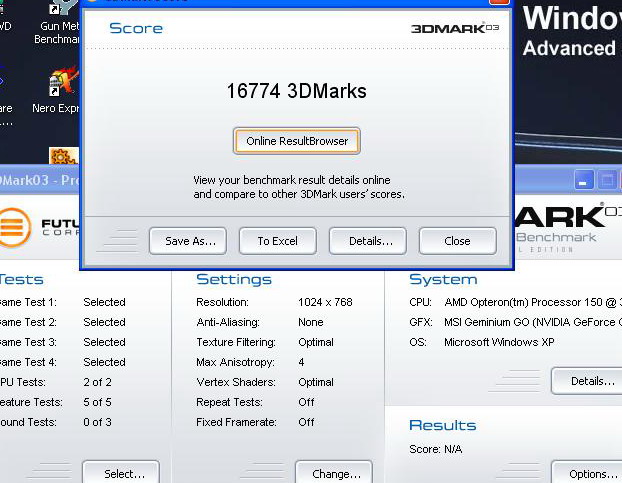Click the Results heading
The height and width of the screenshot is (483, 622).
[x=443, y=425]
